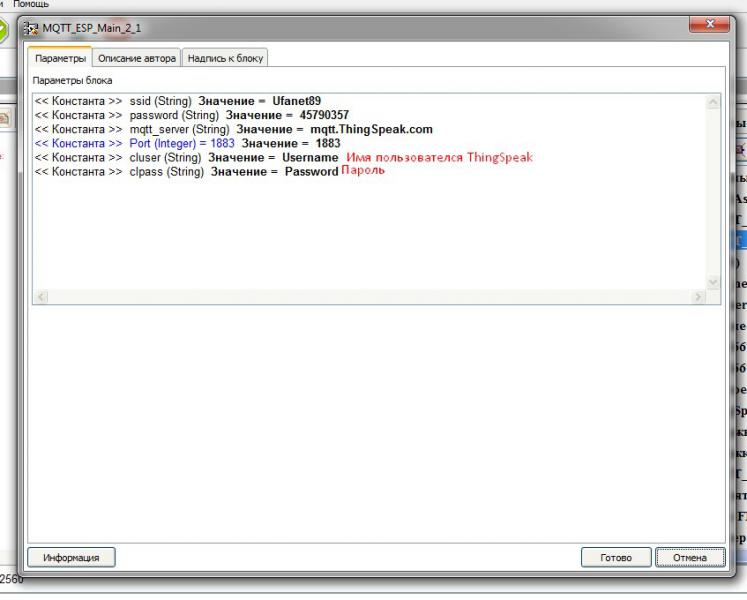Click the parameter list scroll up arrow
747x600 pixels.
713,102
